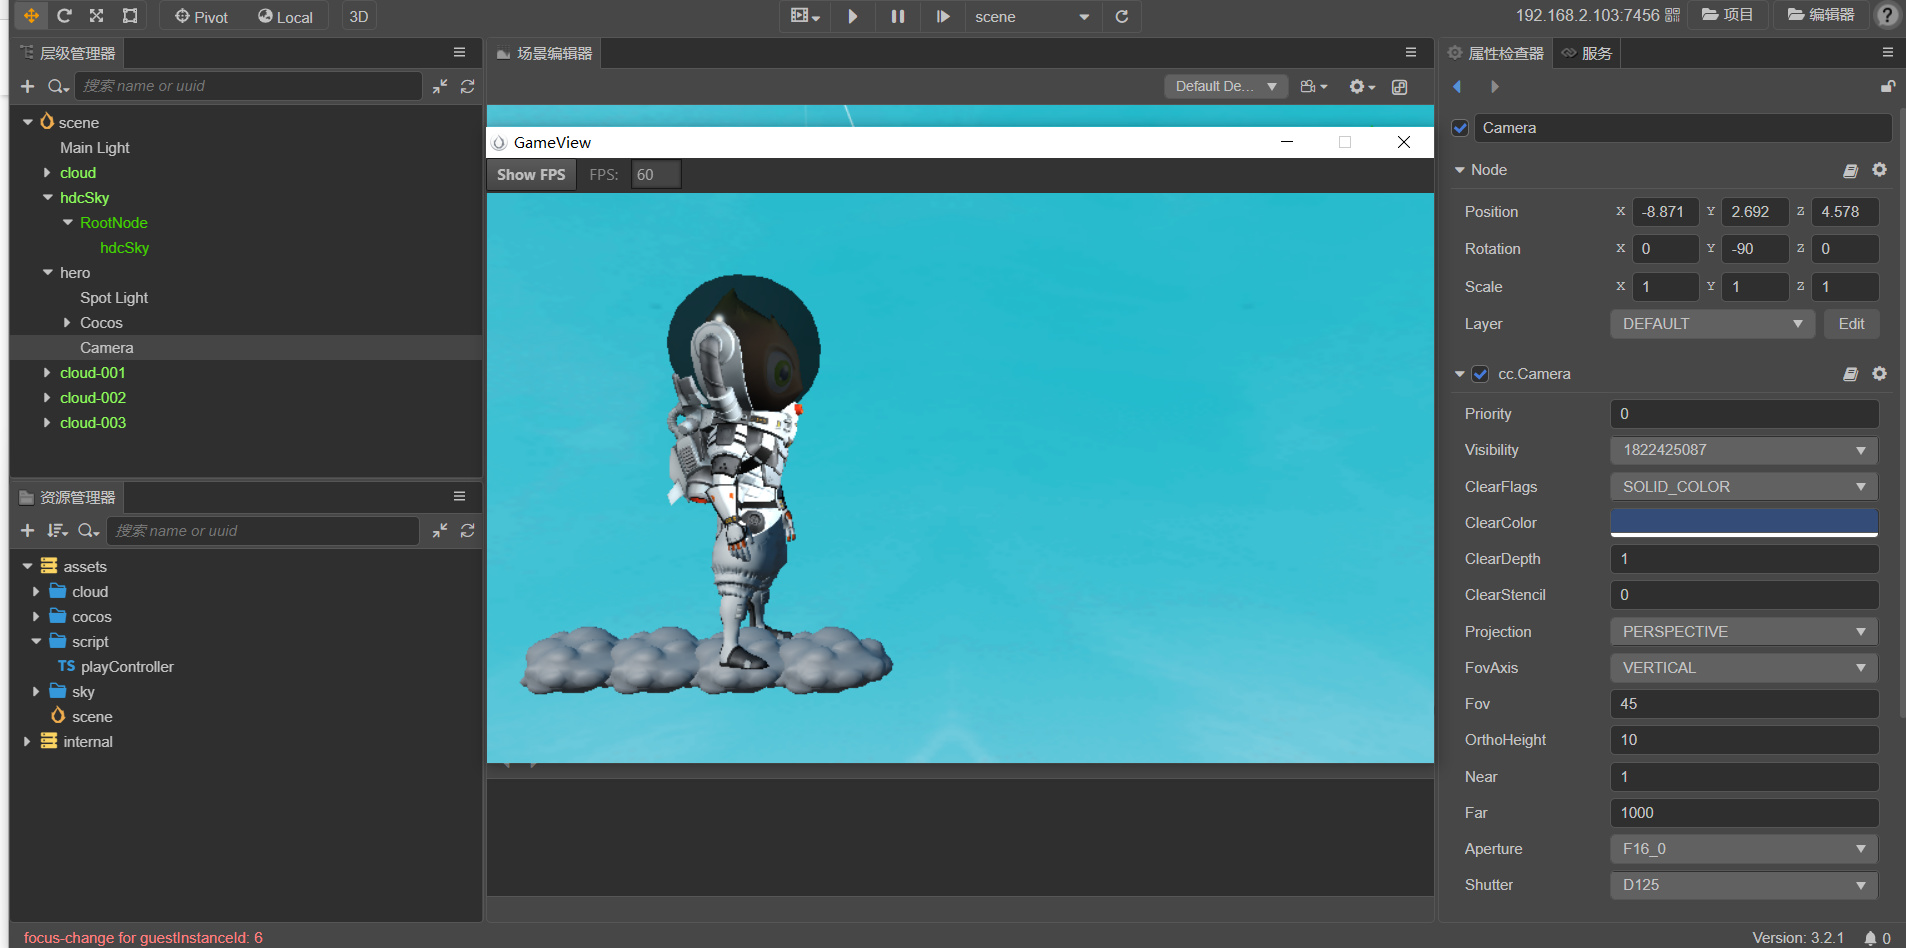1906x948 pixels.
Task: Click the 项目 folder button
Action: tap(1727, 15)
